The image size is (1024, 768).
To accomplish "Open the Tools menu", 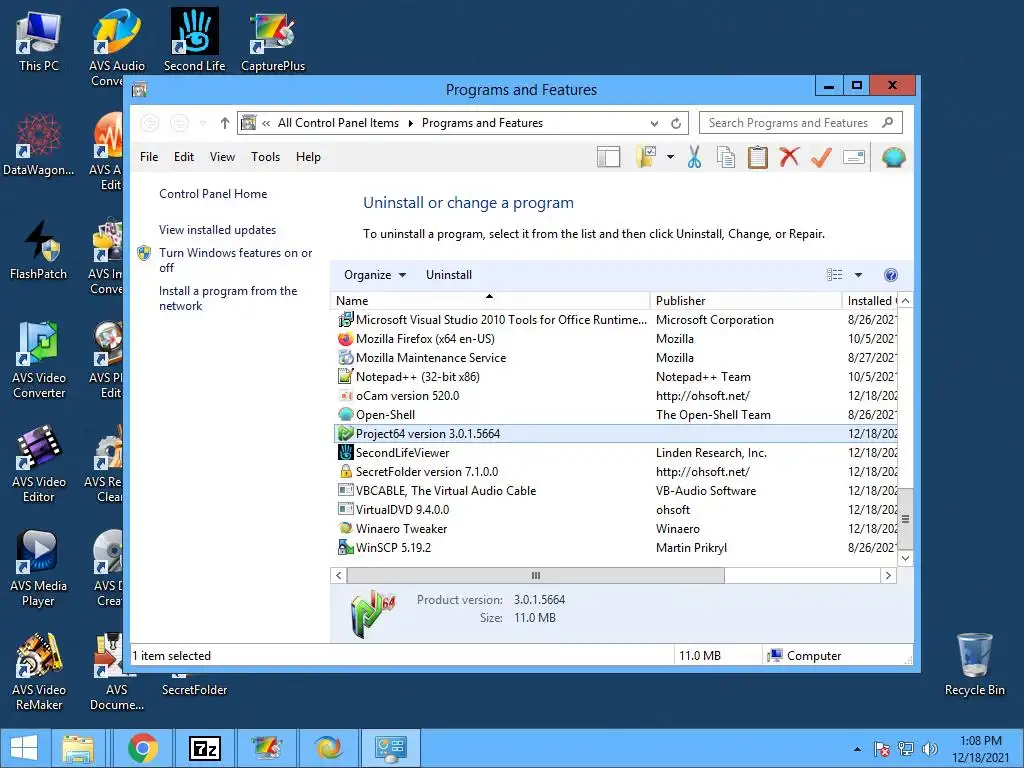I will click(265, 157).
